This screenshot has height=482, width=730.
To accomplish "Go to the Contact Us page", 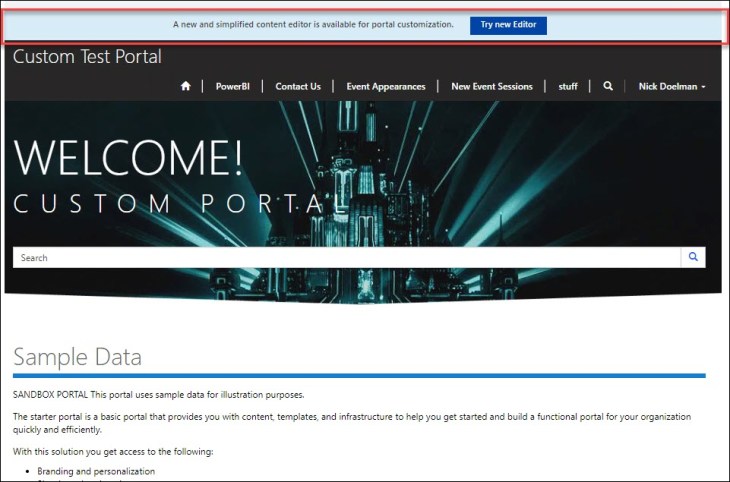I will 298,87.
